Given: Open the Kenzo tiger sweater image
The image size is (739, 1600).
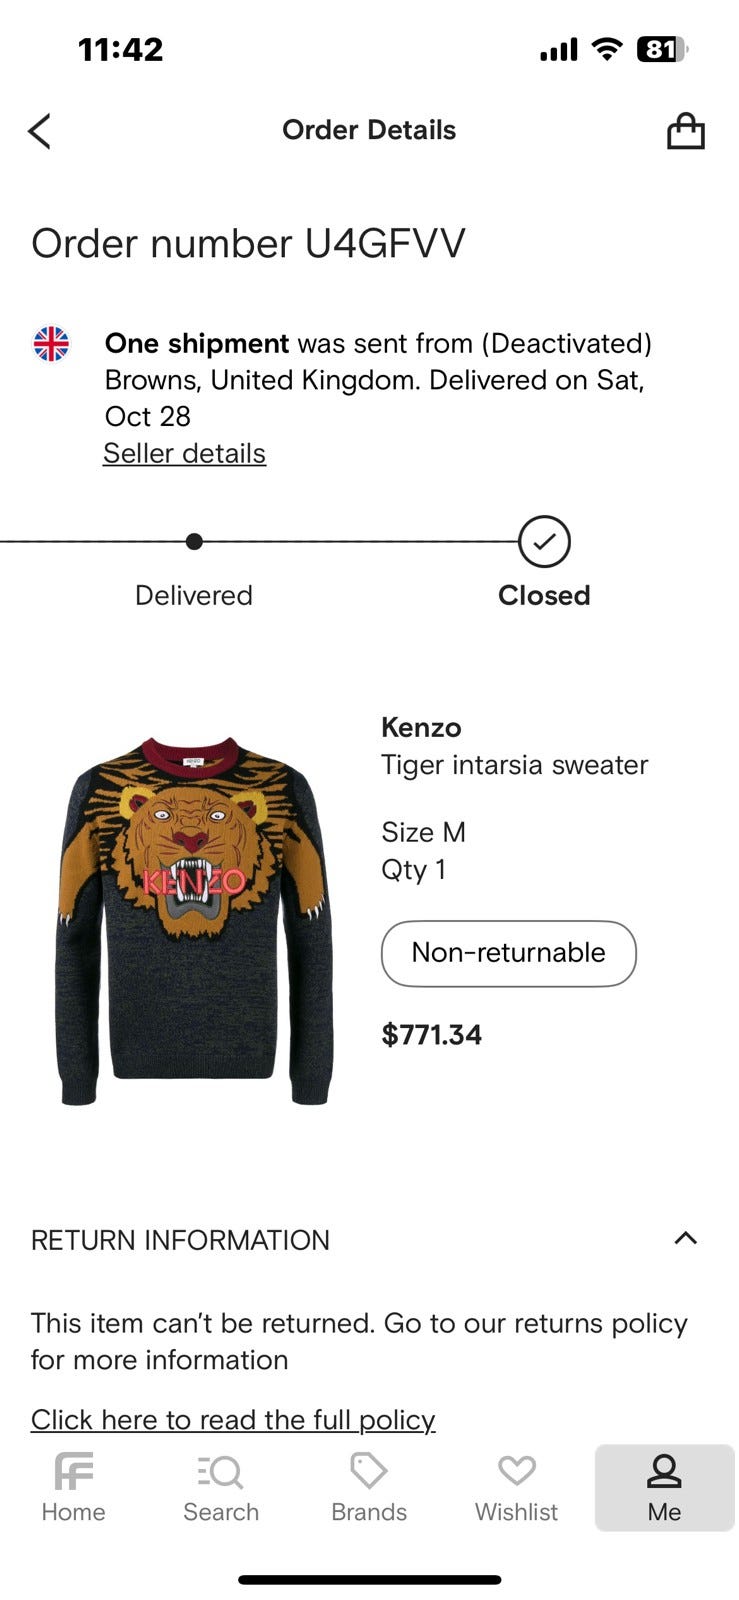Looking at the screenshot, I should click(x=194, y=921).
